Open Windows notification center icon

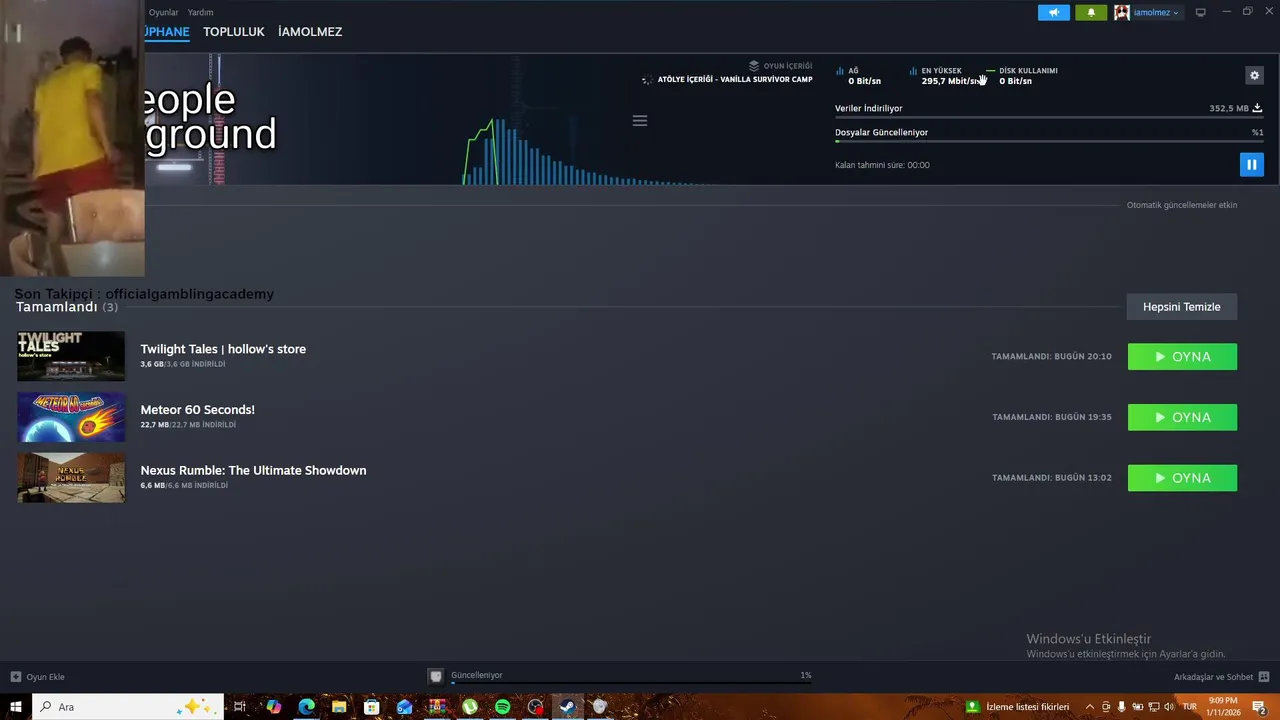1260,707
